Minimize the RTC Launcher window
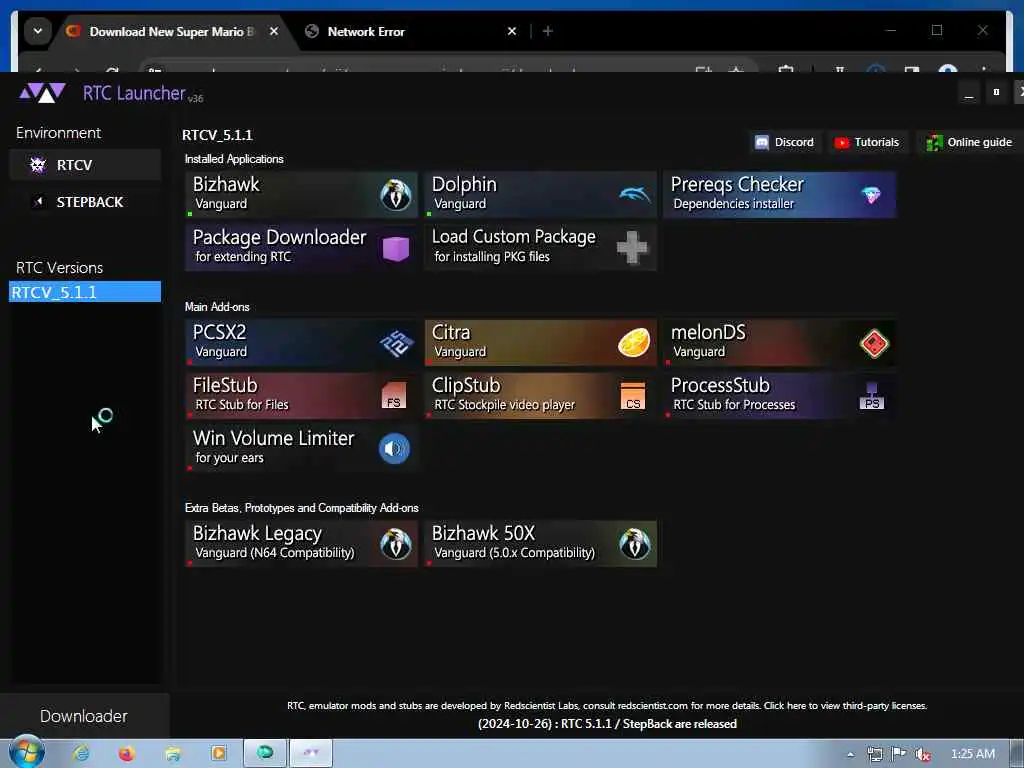 [968, 93]
